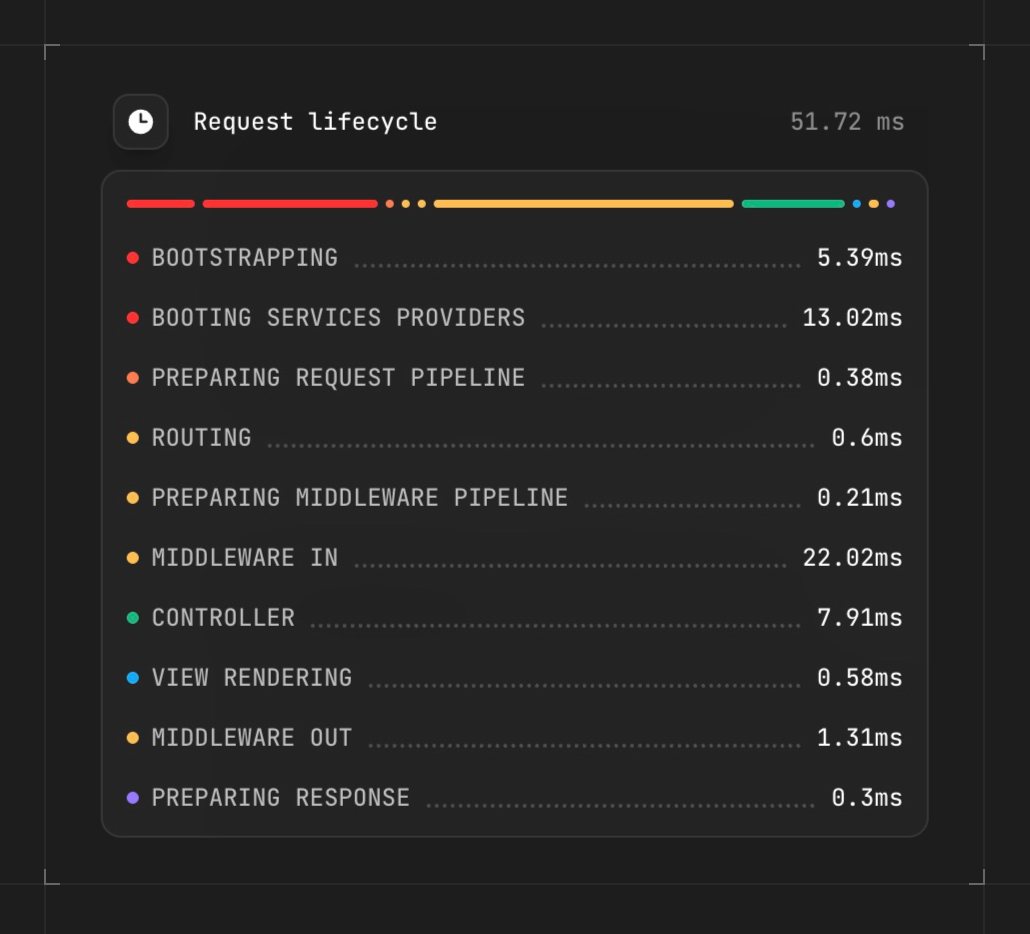Select the CONTROLLER row label
The width and height of the screenshot is (1030, 934).
click(223, 617)
